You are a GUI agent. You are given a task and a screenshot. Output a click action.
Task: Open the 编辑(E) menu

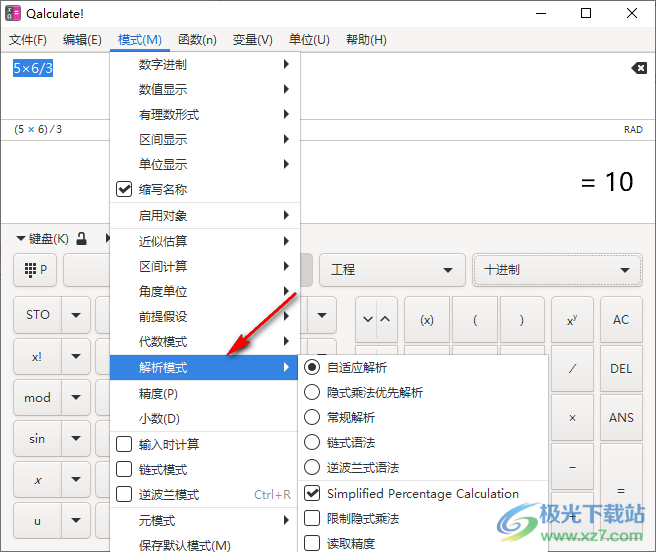click(x=82, y=40)
